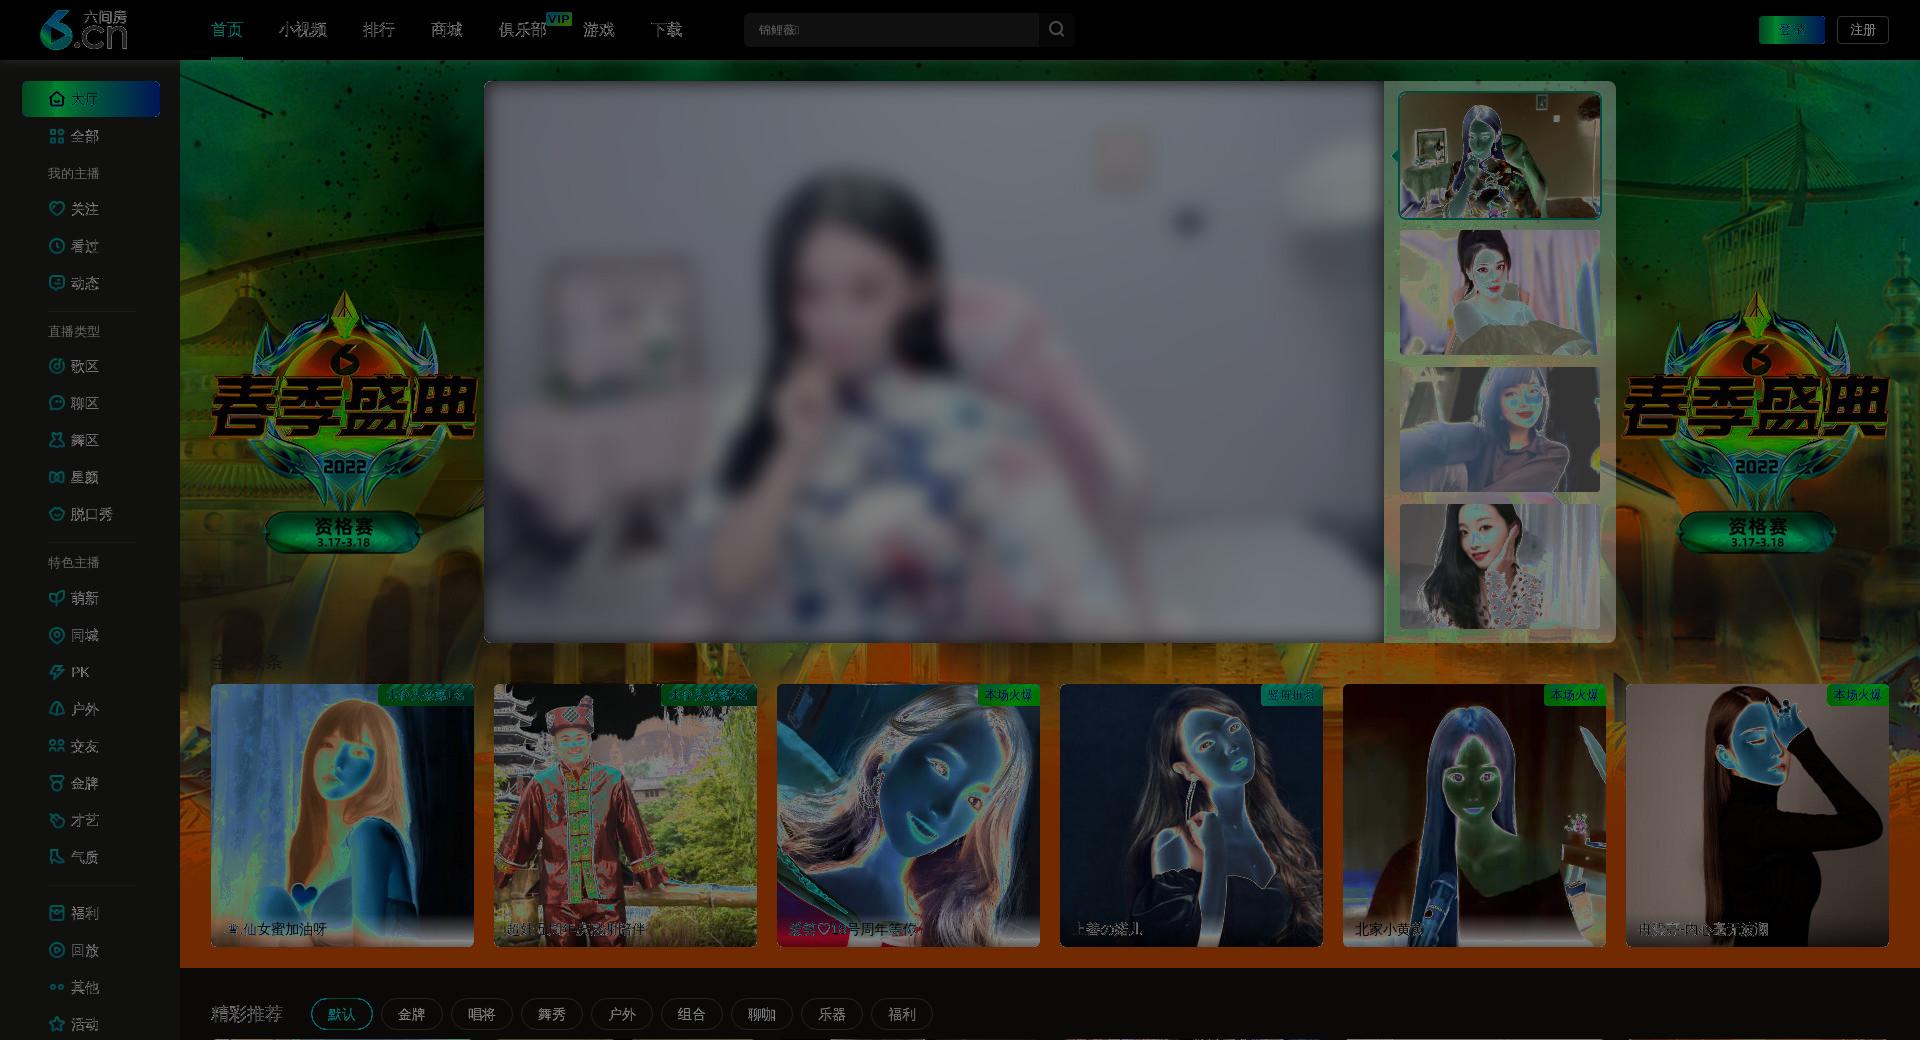Open 动态 feed icon in sidebar
Screen dimensions: 1920x1040
(x=57, y=283)
